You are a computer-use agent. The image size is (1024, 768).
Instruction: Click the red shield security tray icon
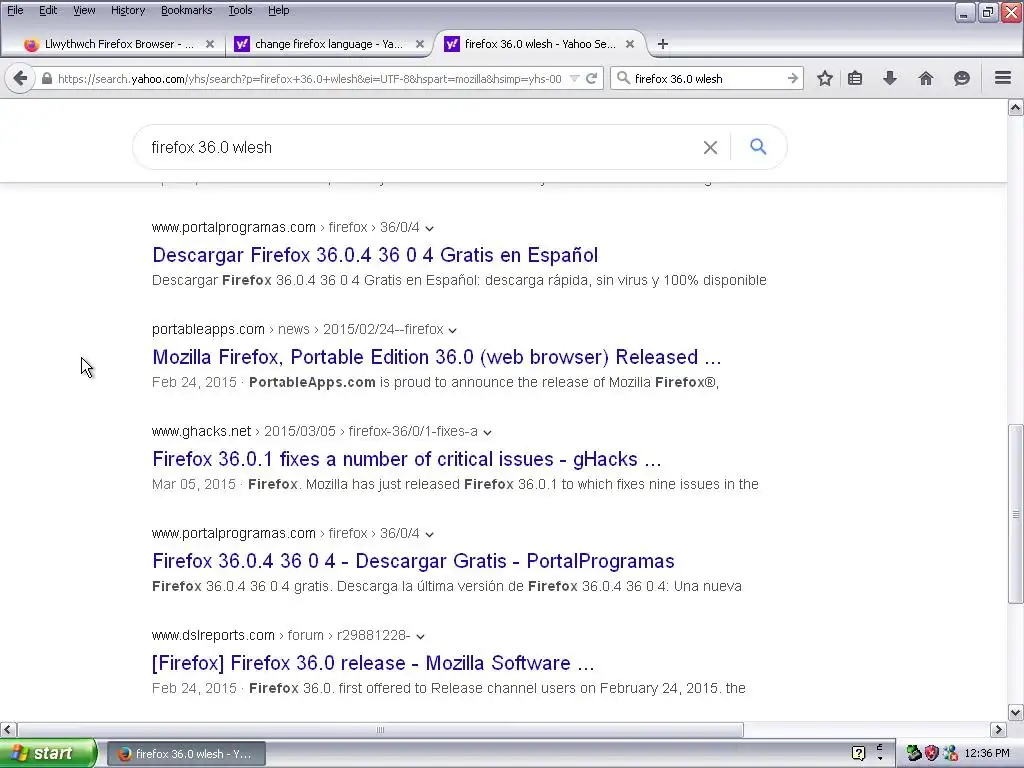pyautogui.click(x=931, y=753)
